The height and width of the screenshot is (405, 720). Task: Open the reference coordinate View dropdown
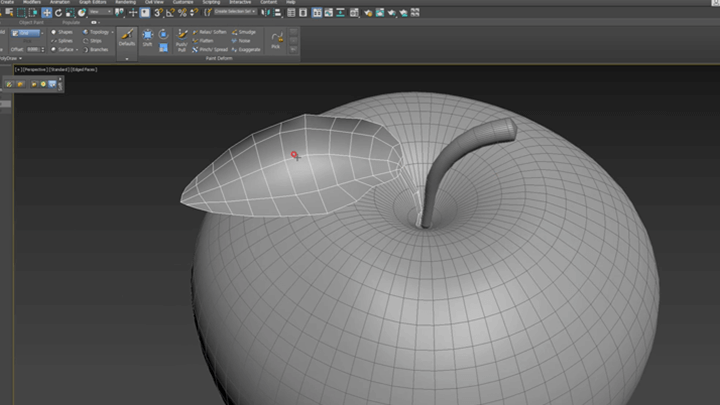tap(101, 12)
